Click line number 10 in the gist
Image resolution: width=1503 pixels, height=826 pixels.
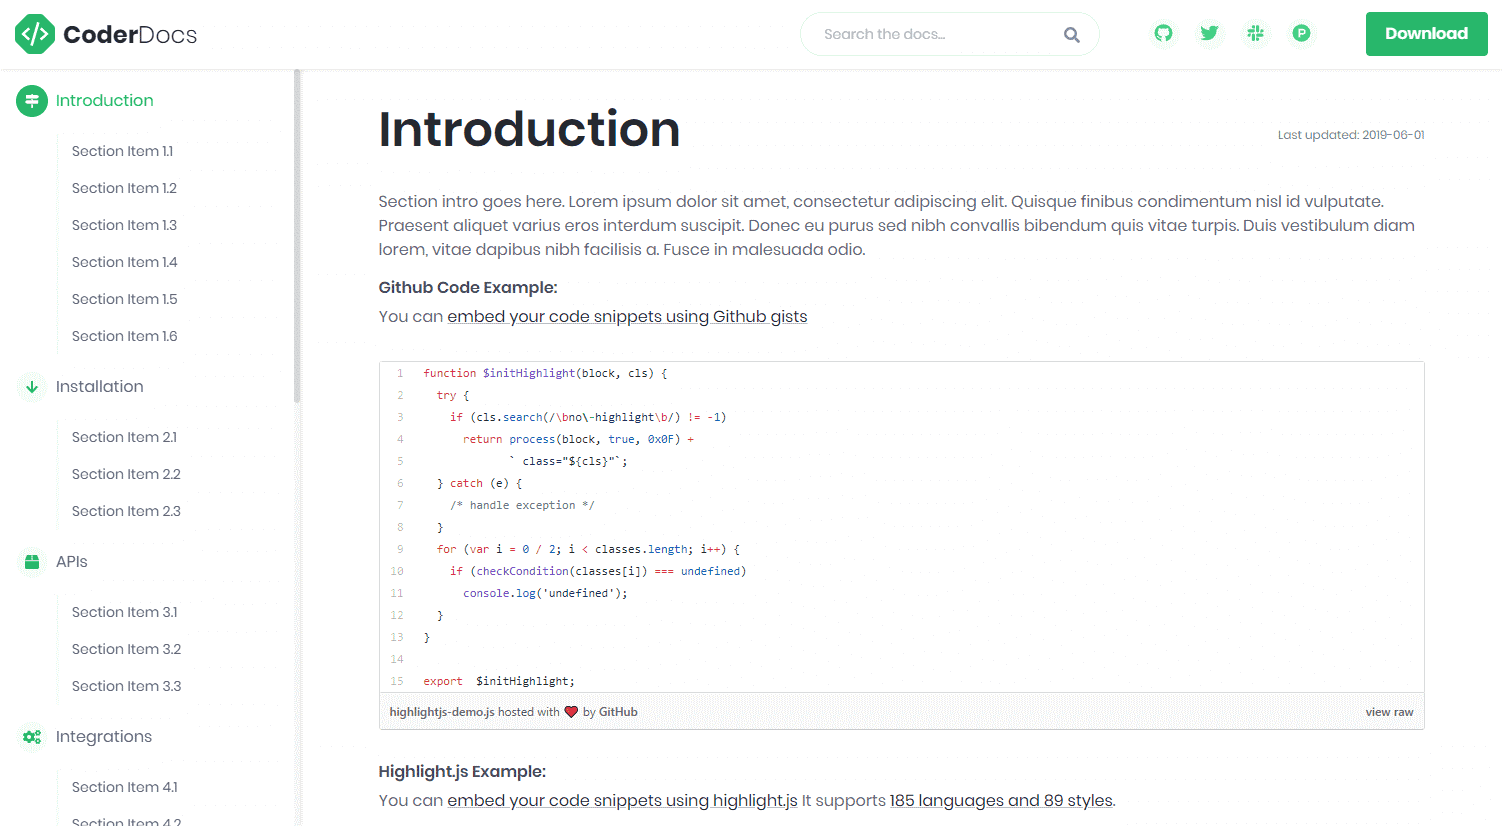397,571
